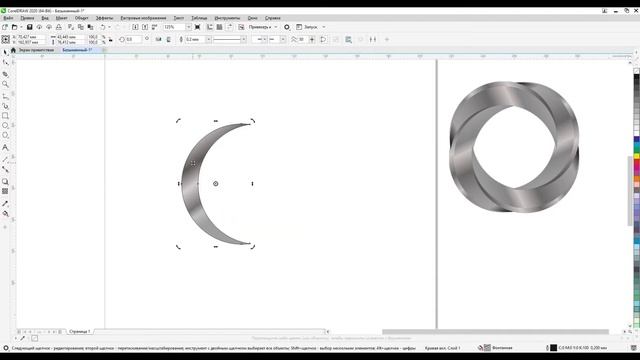
Task: Click the X position input field
Action: pos(31,37)
